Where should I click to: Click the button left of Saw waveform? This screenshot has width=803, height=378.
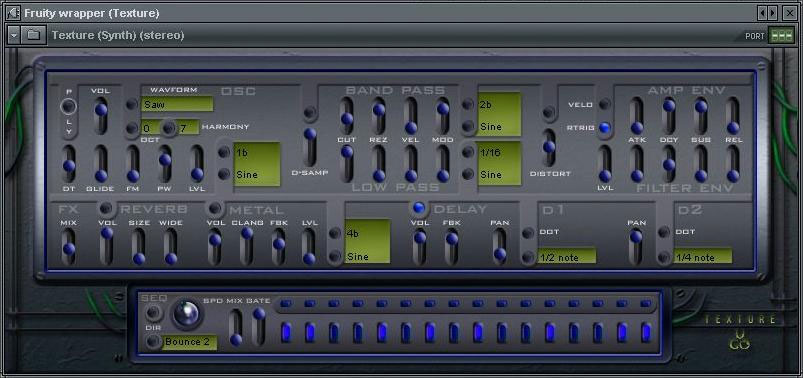pyautogui.click(x=132, y=104)
